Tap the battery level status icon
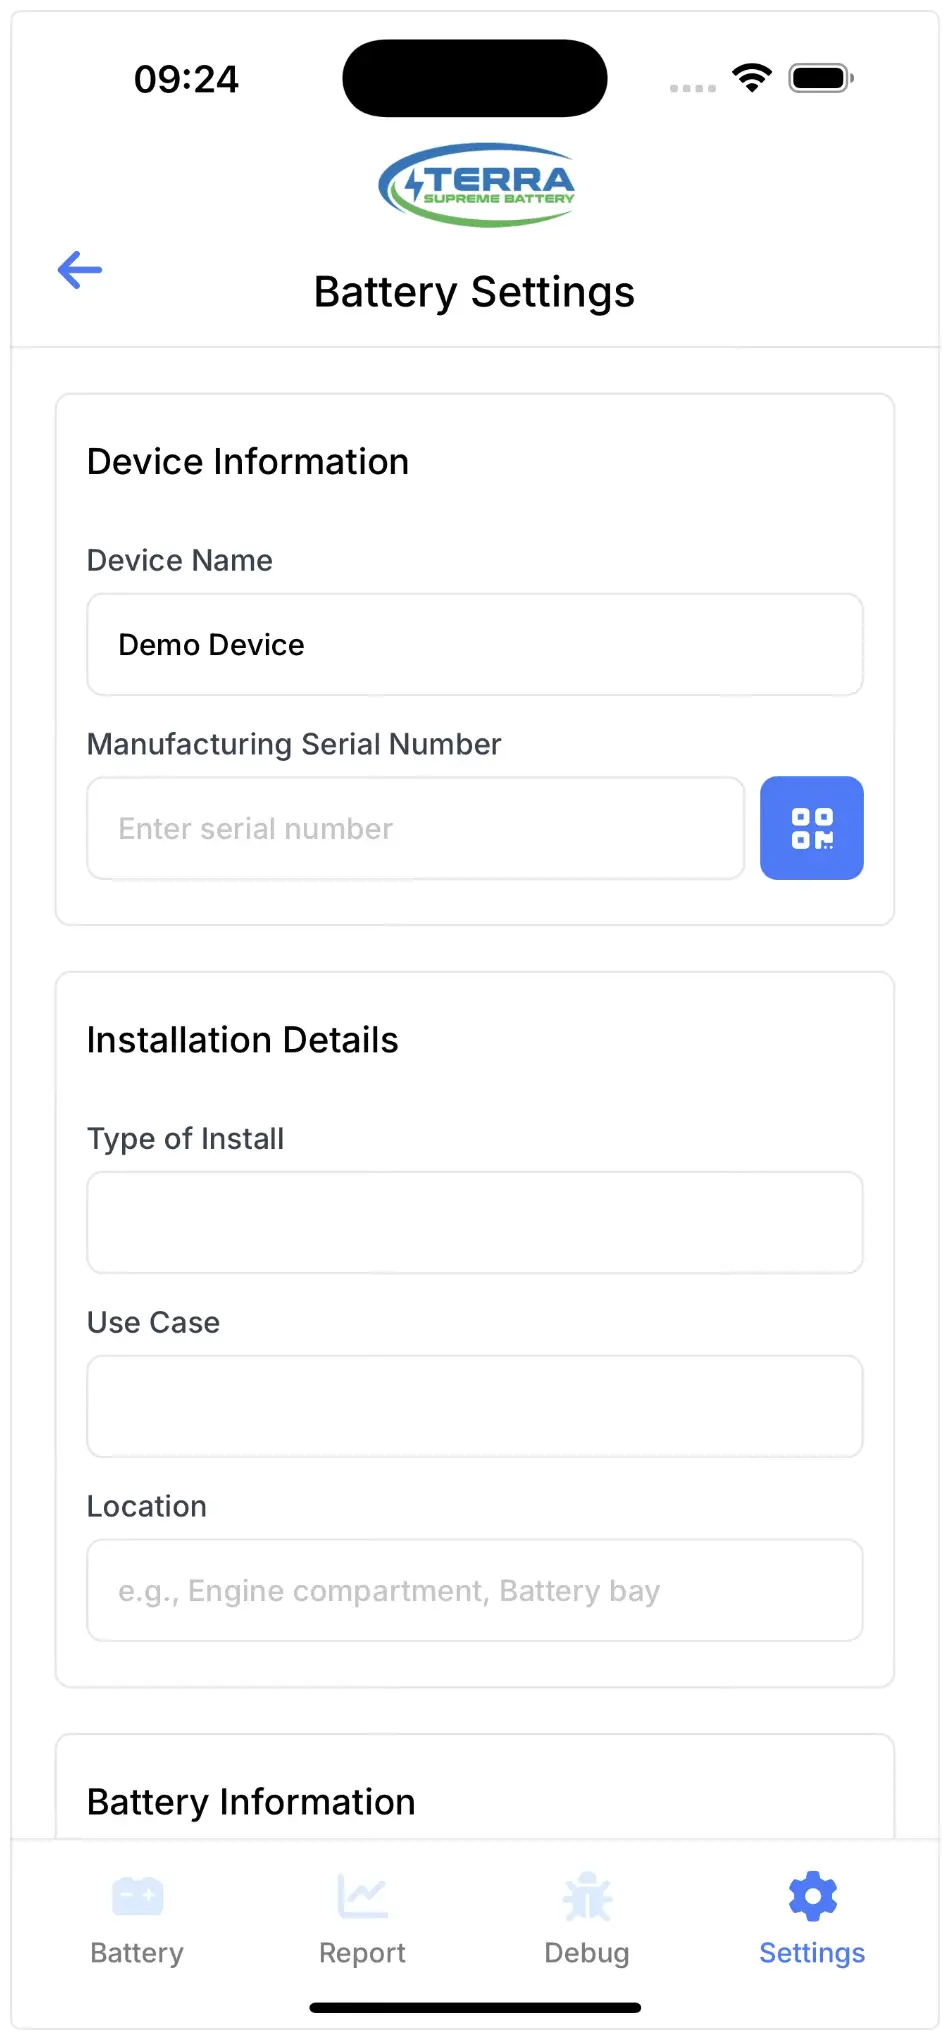Screen dimensions: 952x2042 pos(820,78)
